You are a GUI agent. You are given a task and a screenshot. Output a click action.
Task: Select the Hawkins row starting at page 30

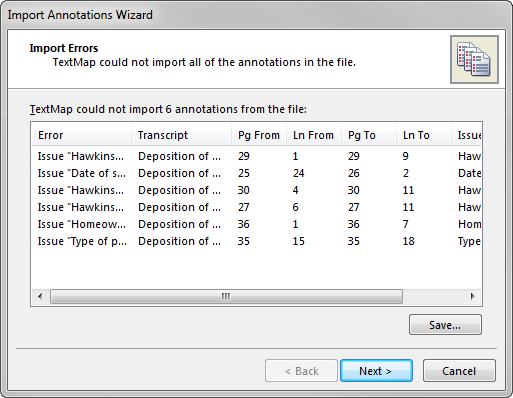point(256,190)
